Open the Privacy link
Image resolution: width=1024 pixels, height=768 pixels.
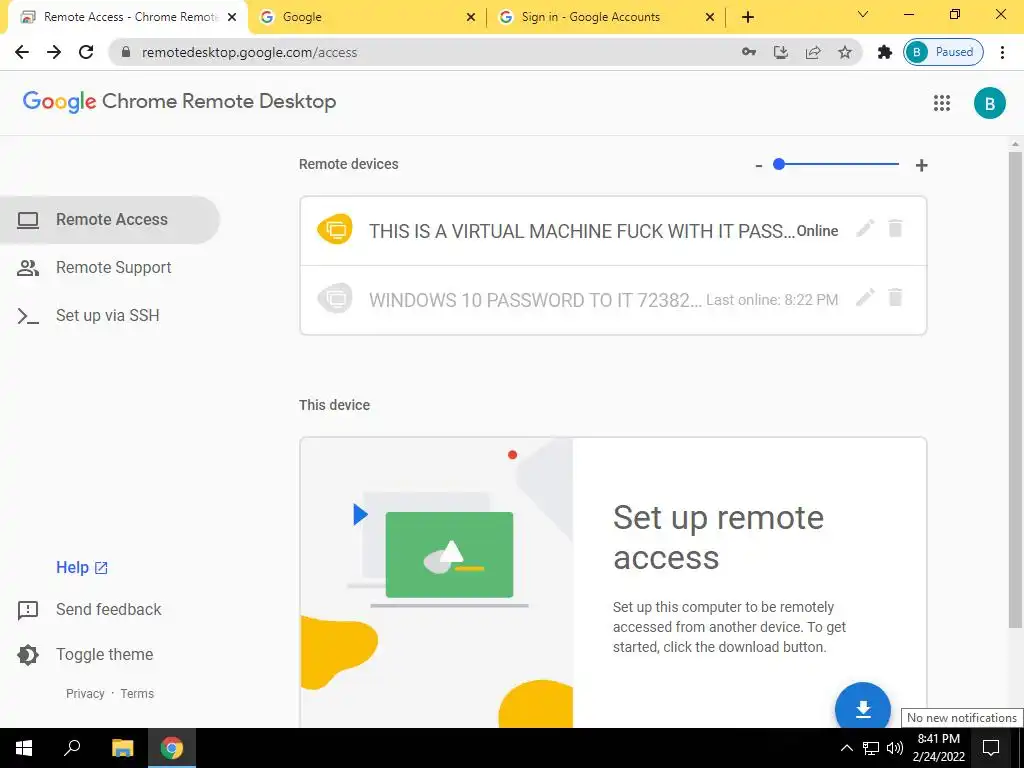tap(85, 694)
